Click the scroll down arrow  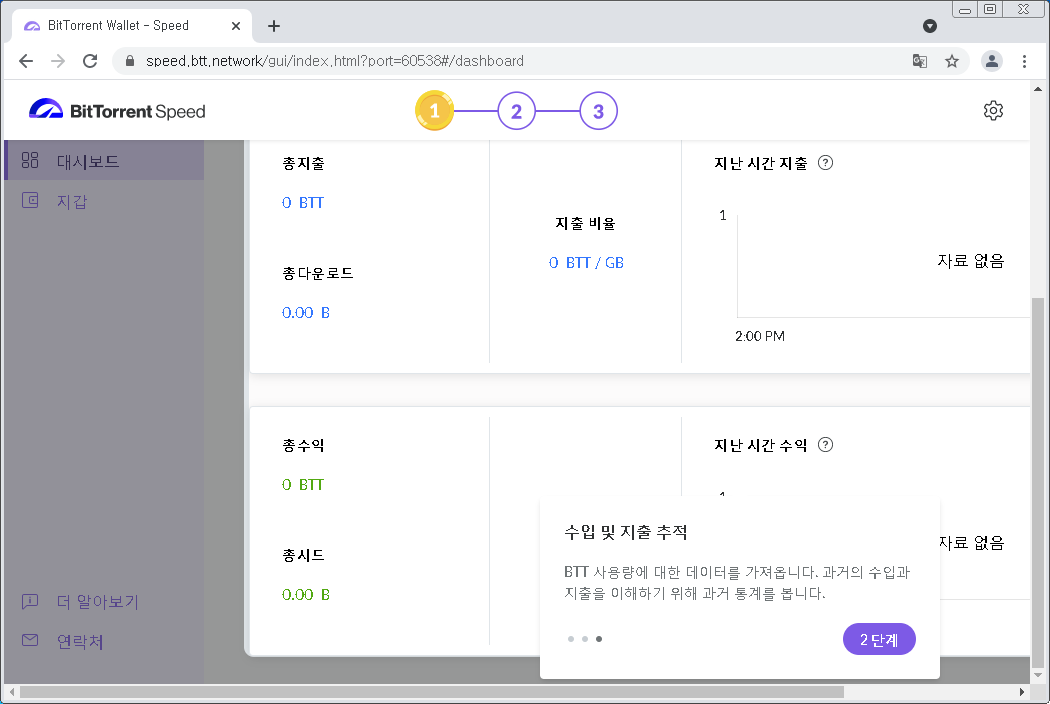1038,675
